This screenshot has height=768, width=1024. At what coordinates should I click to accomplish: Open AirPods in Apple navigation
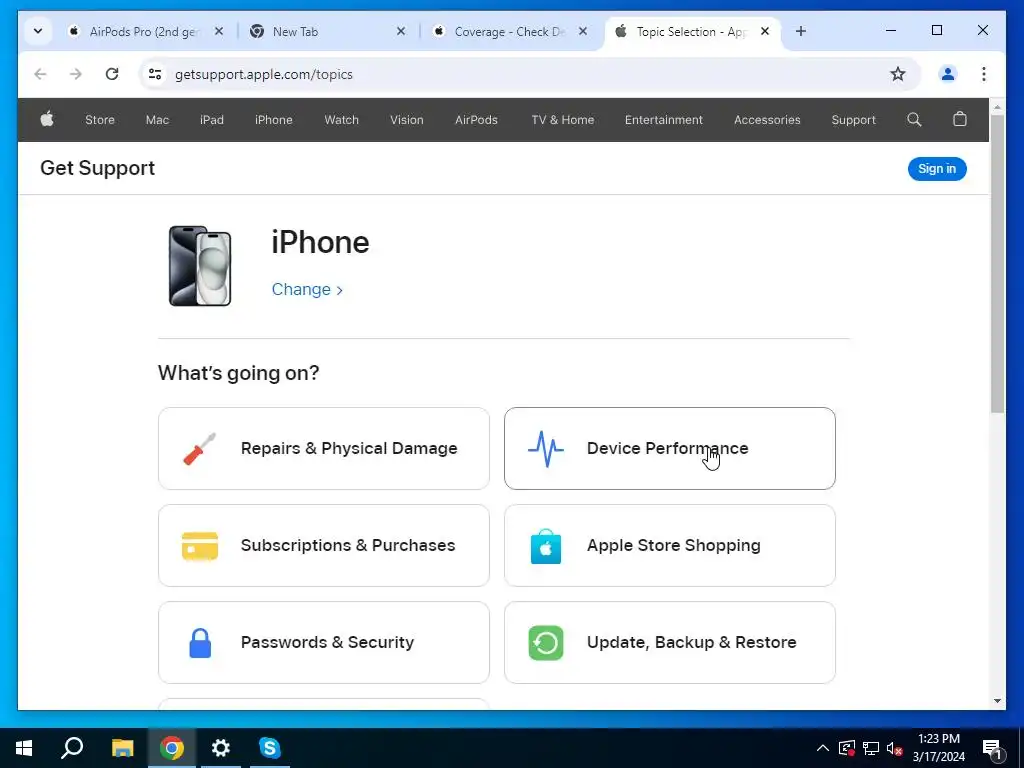tap(476, 120)
